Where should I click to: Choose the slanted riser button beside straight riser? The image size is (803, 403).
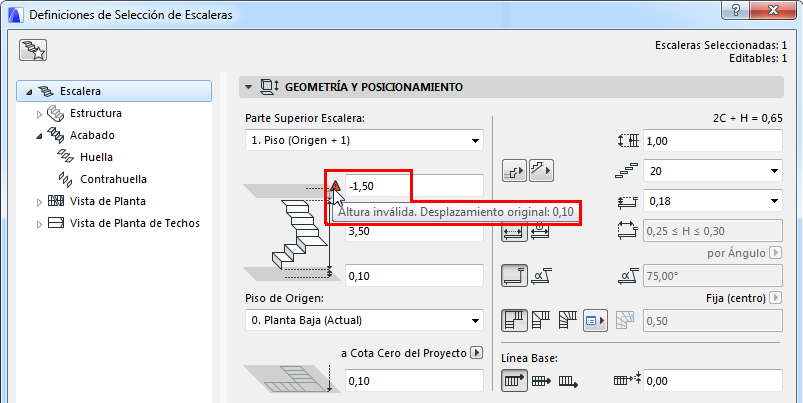541,276
